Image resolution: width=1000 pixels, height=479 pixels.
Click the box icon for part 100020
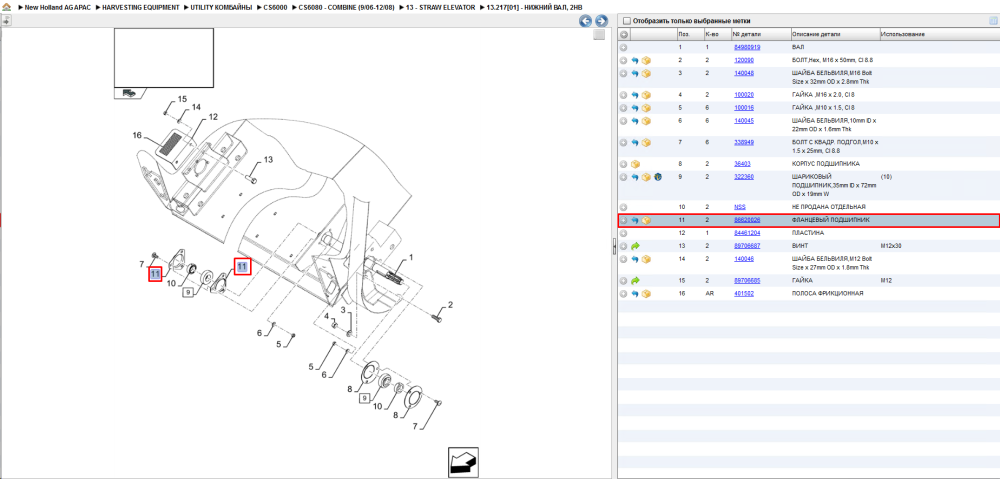pos(646,95)
